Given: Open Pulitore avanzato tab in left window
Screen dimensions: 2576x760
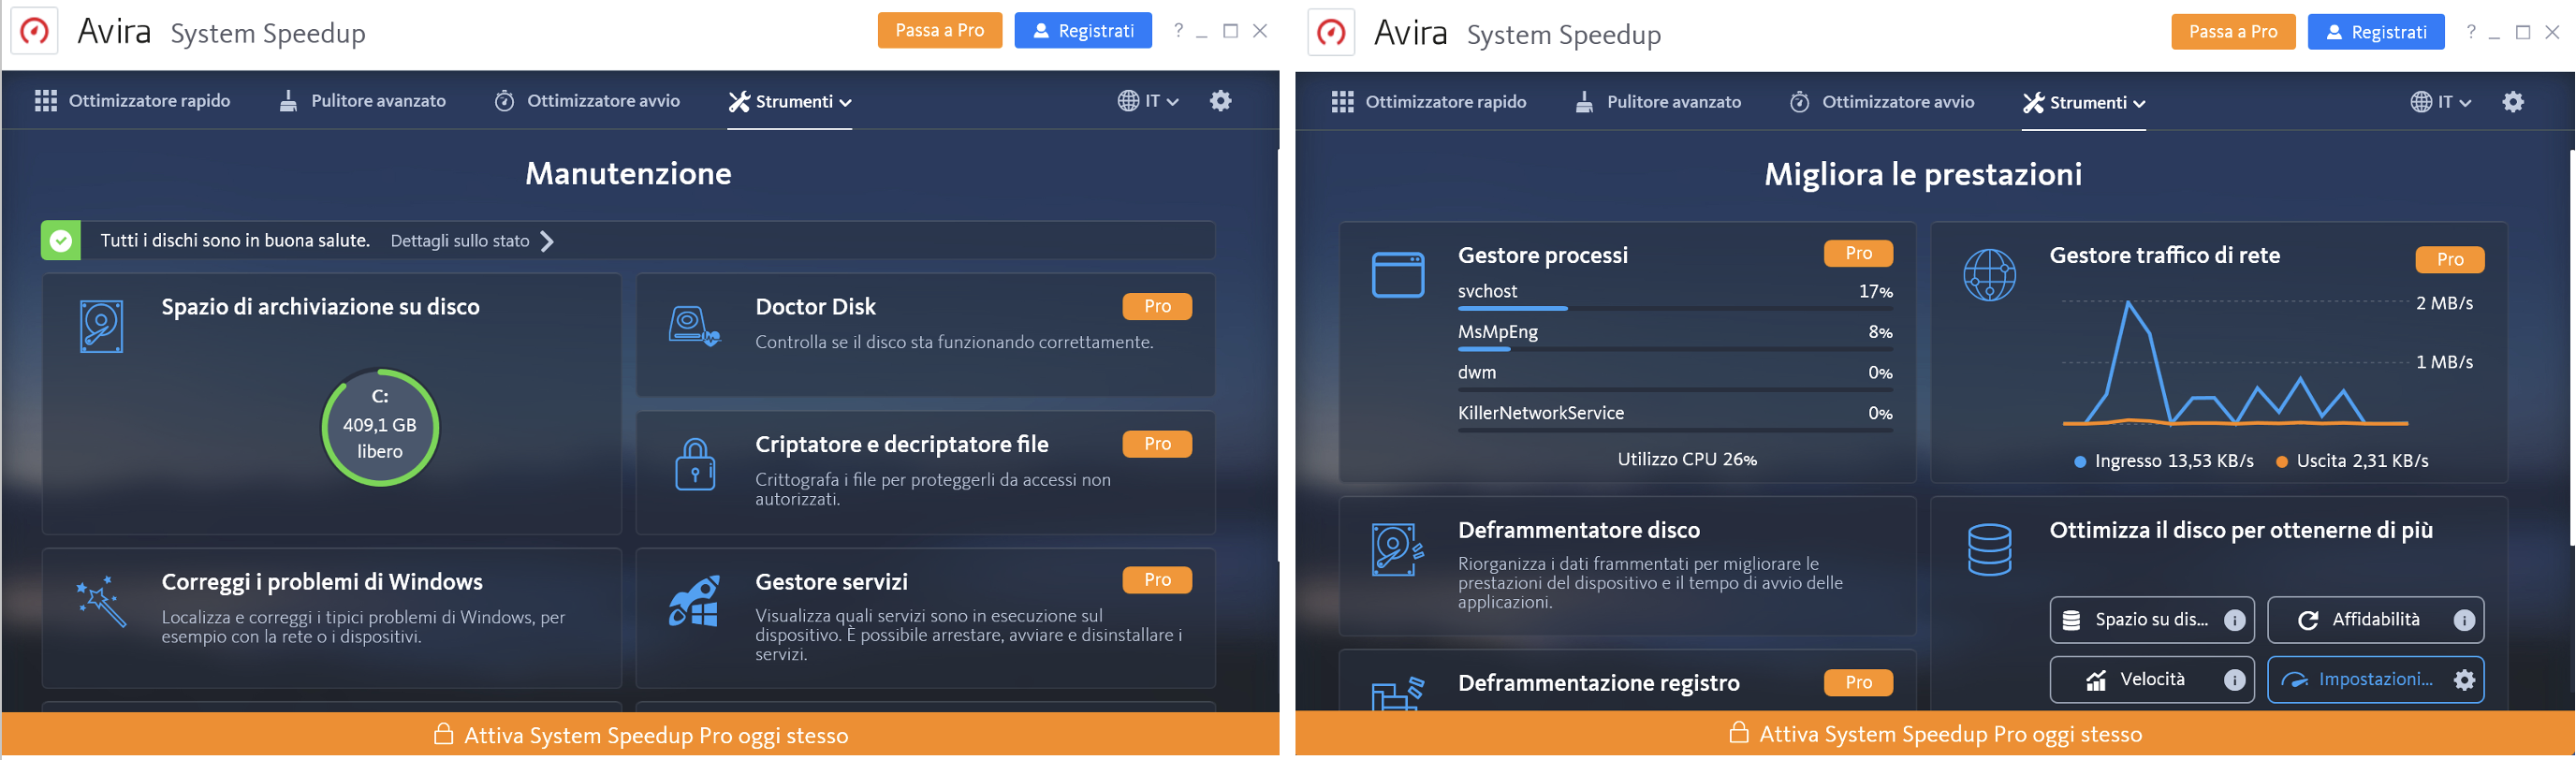Looking at the screenshot, I should (363, 101).
